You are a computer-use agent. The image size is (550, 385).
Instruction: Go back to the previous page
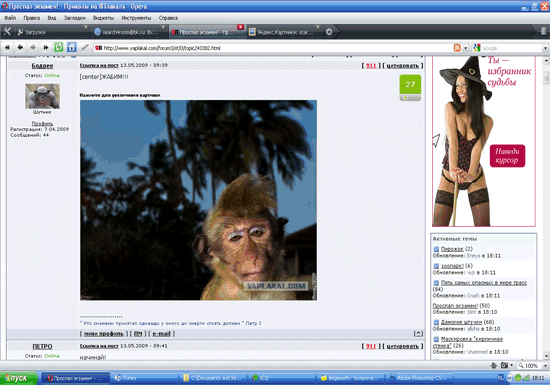coord(20,47)
